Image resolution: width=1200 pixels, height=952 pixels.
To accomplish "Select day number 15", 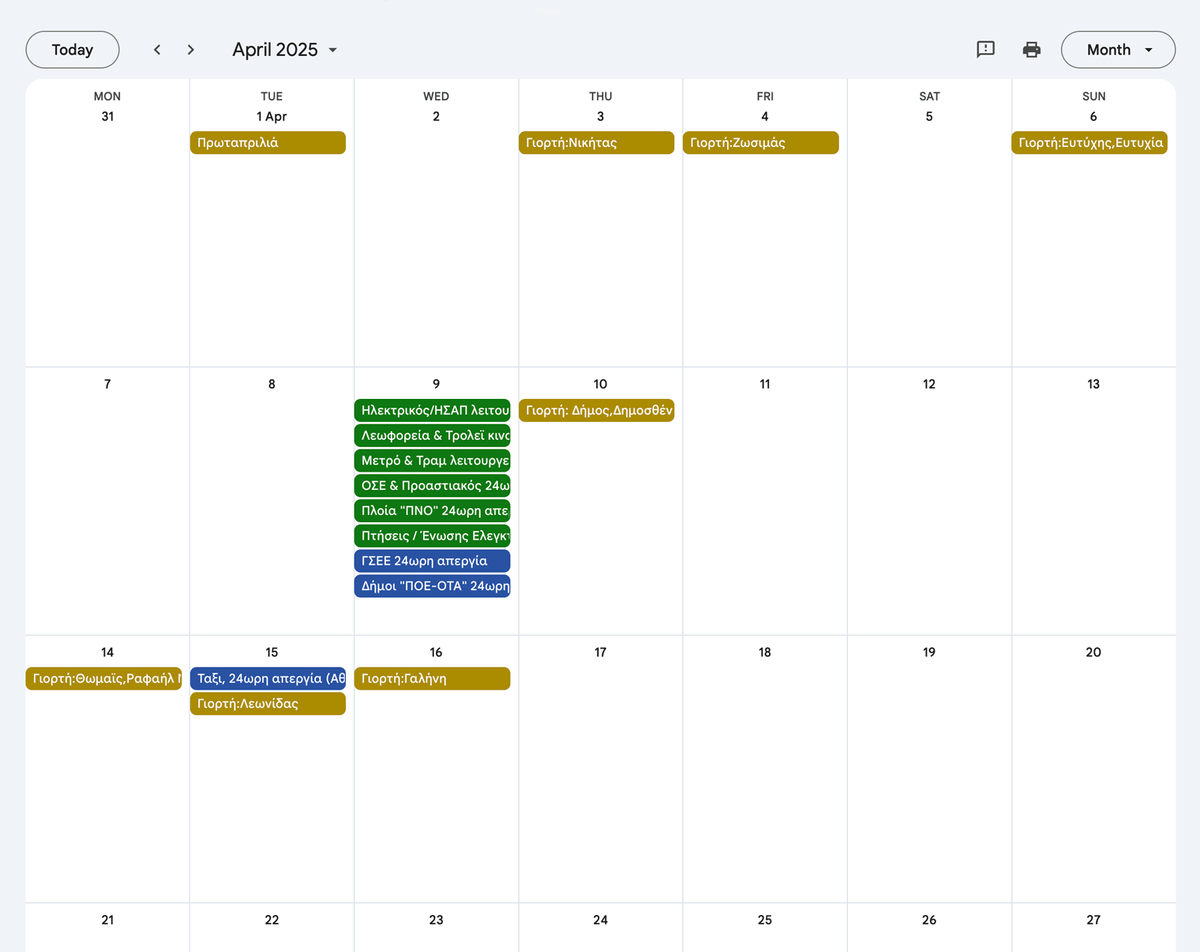I will [x=272, y=652].
